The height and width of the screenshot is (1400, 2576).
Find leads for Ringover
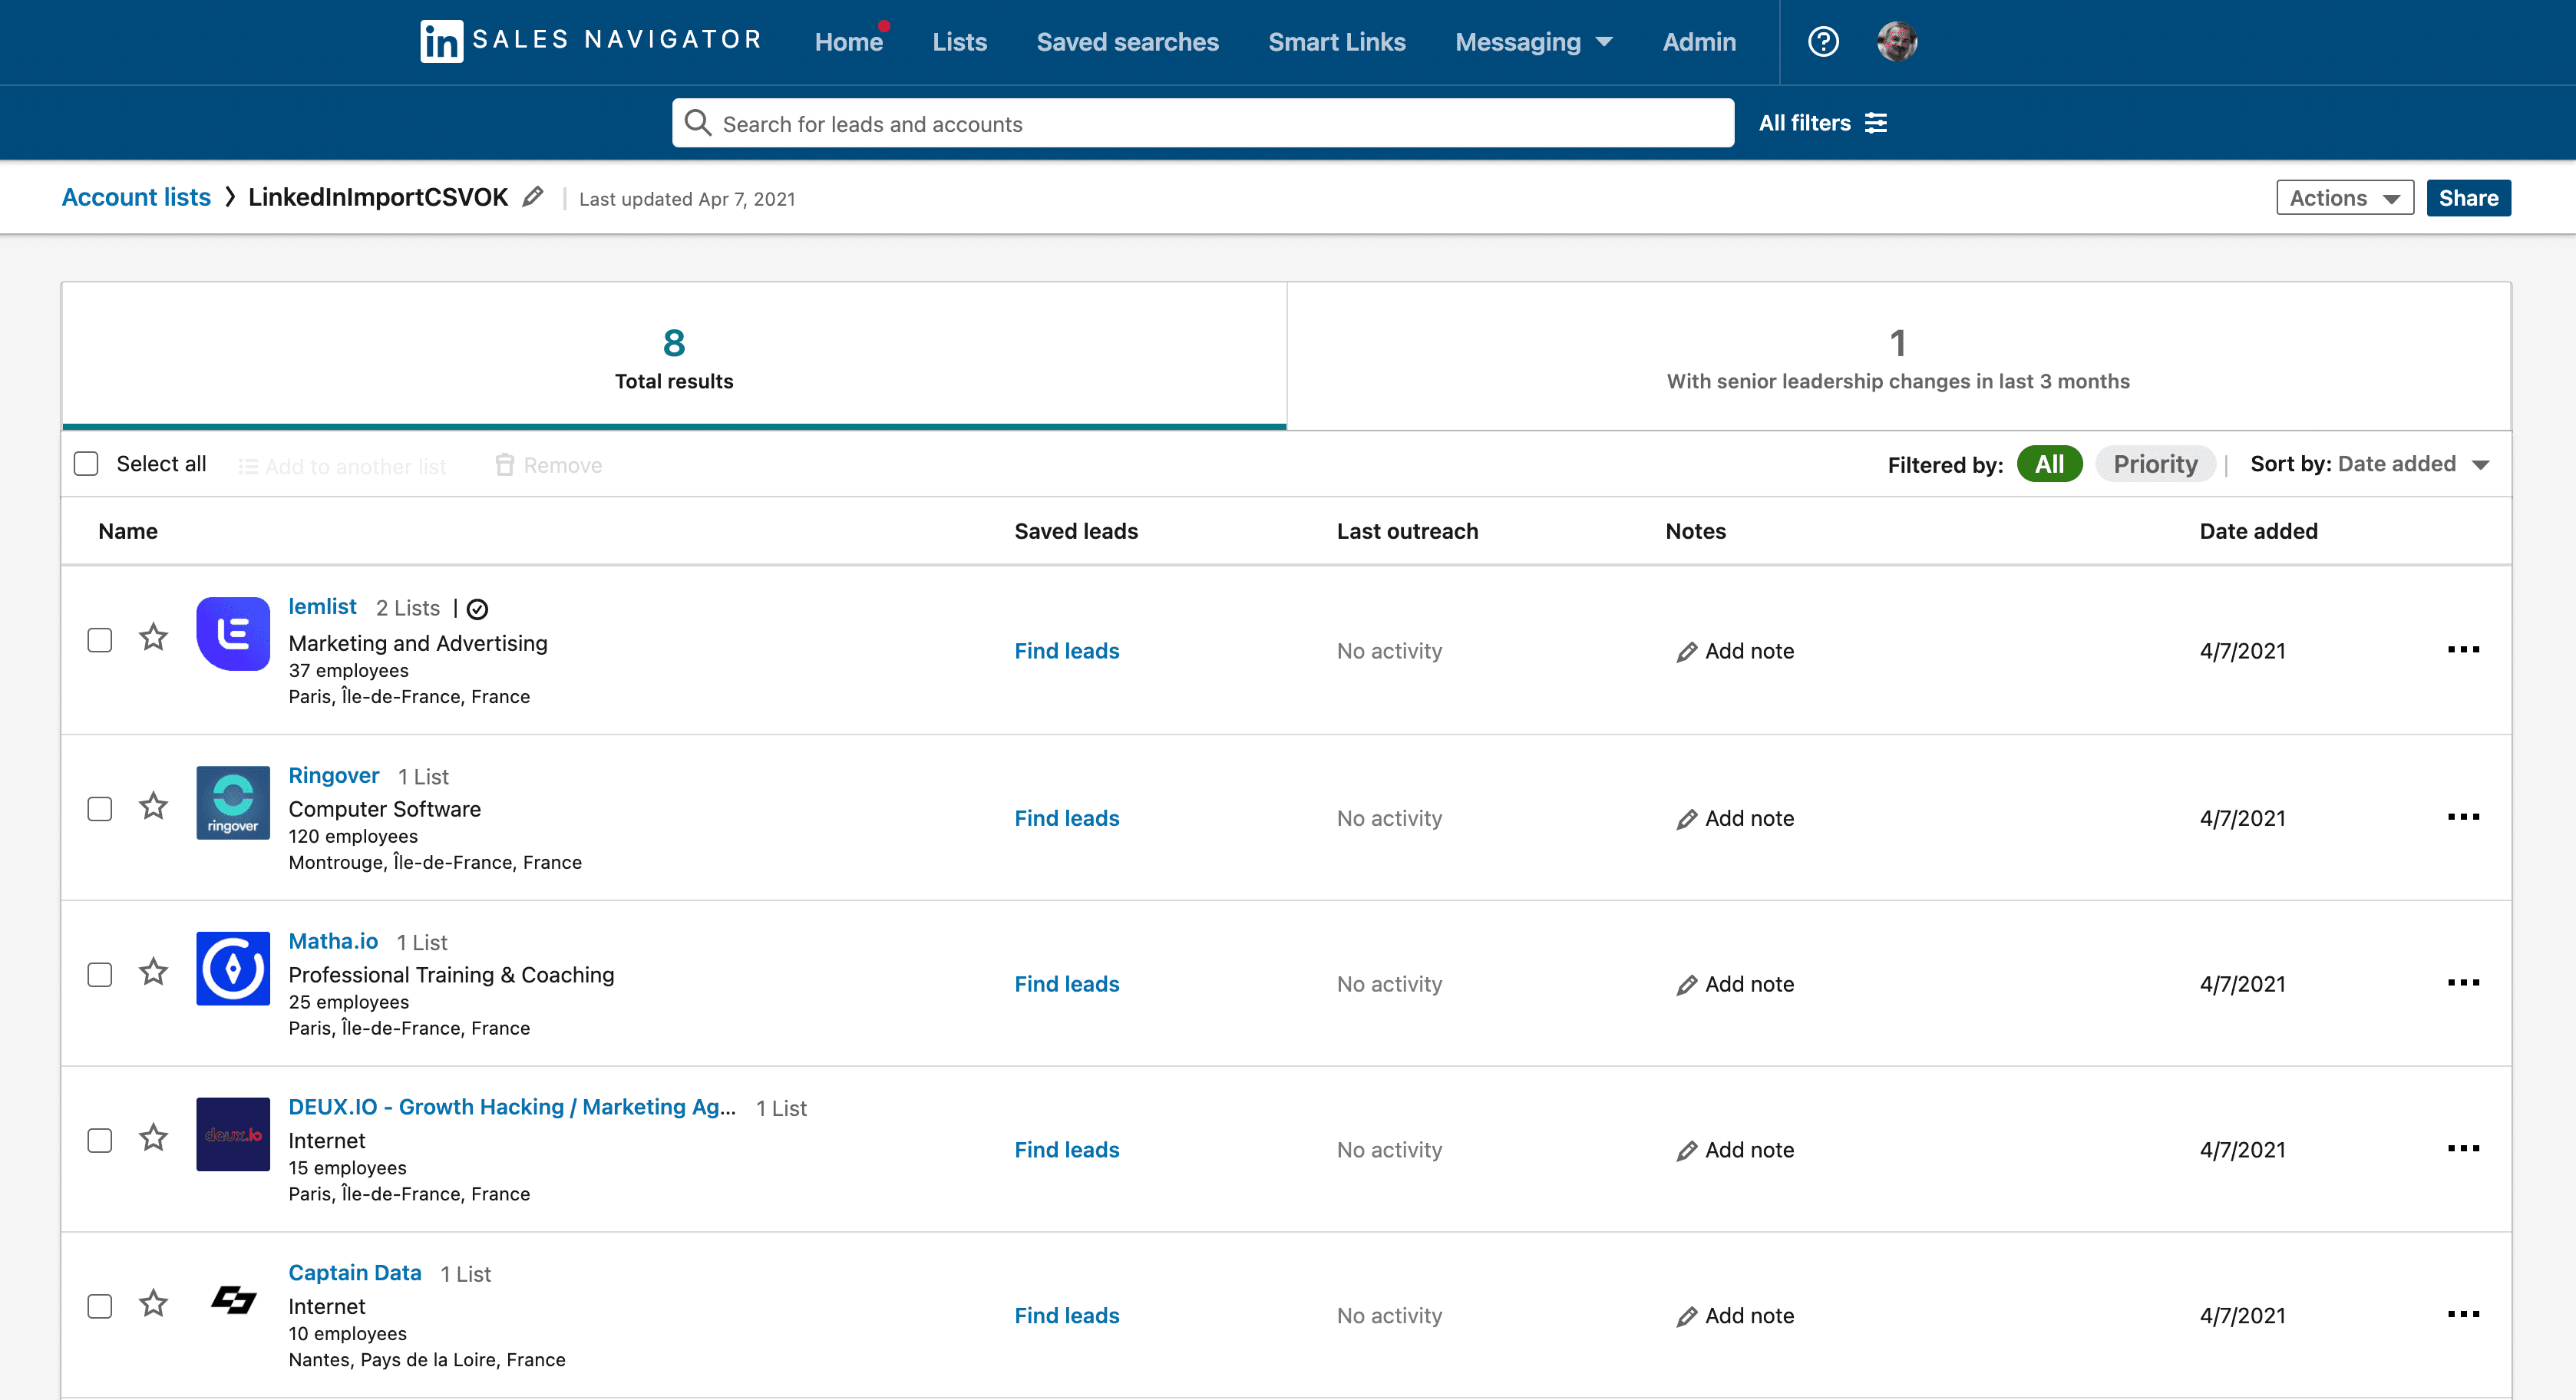1067,818
